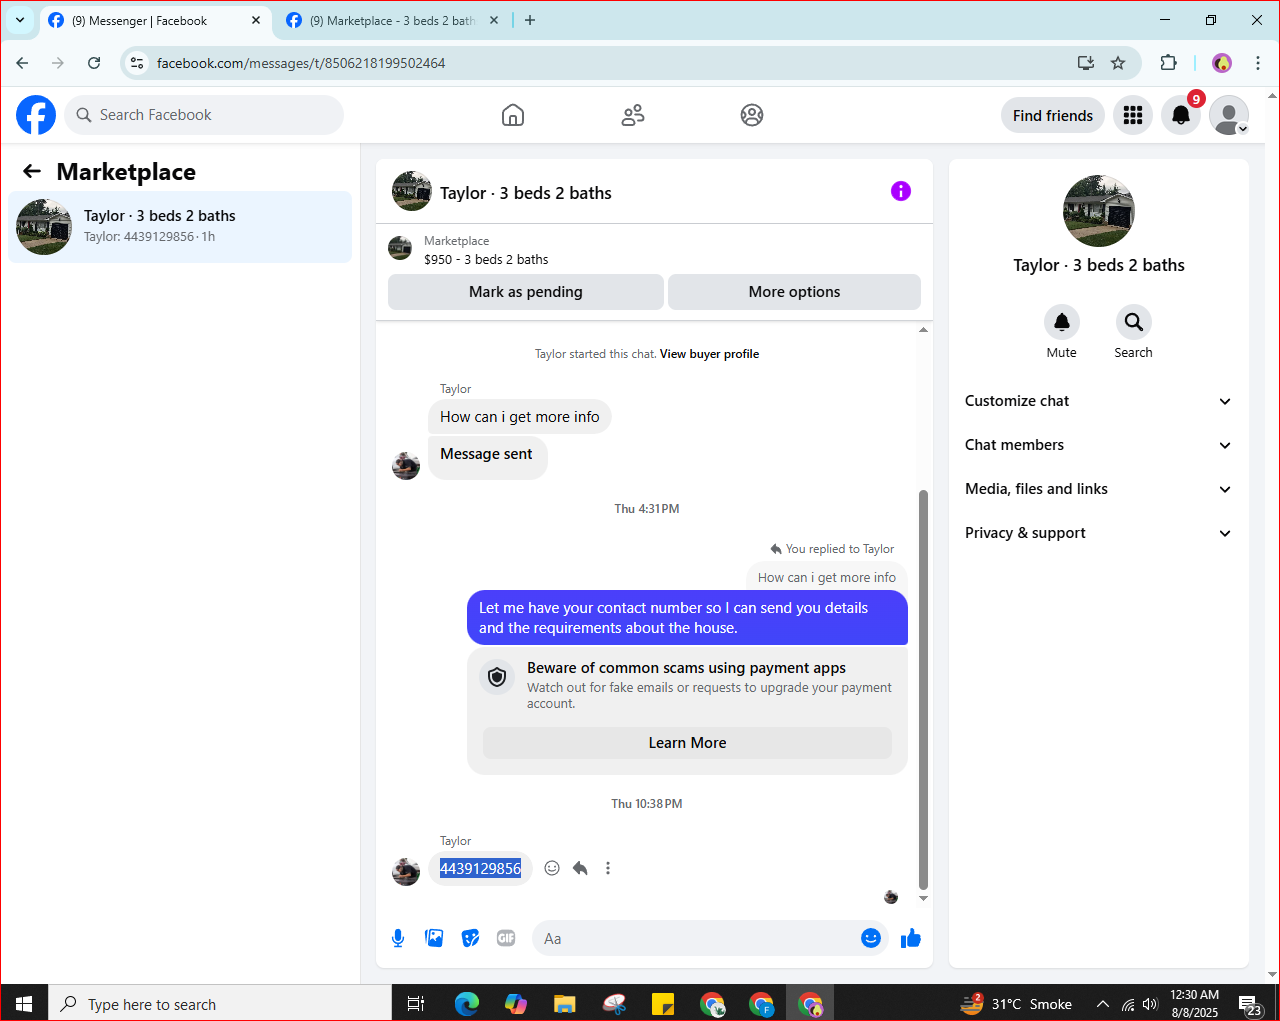Image resolution: width=1280 pixels, height=1021 pixels.
Task: Install app icon in address bar
Action: point(1086,63)
